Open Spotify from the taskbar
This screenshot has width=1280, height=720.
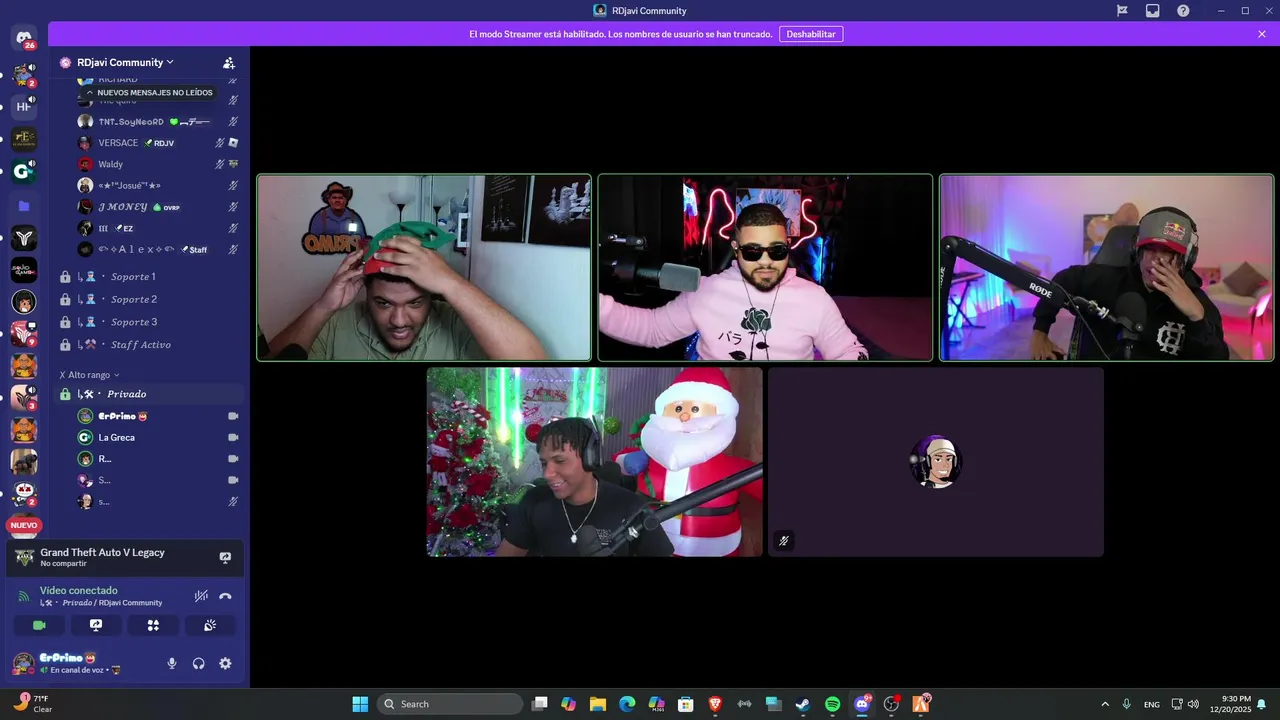(832, 704)
